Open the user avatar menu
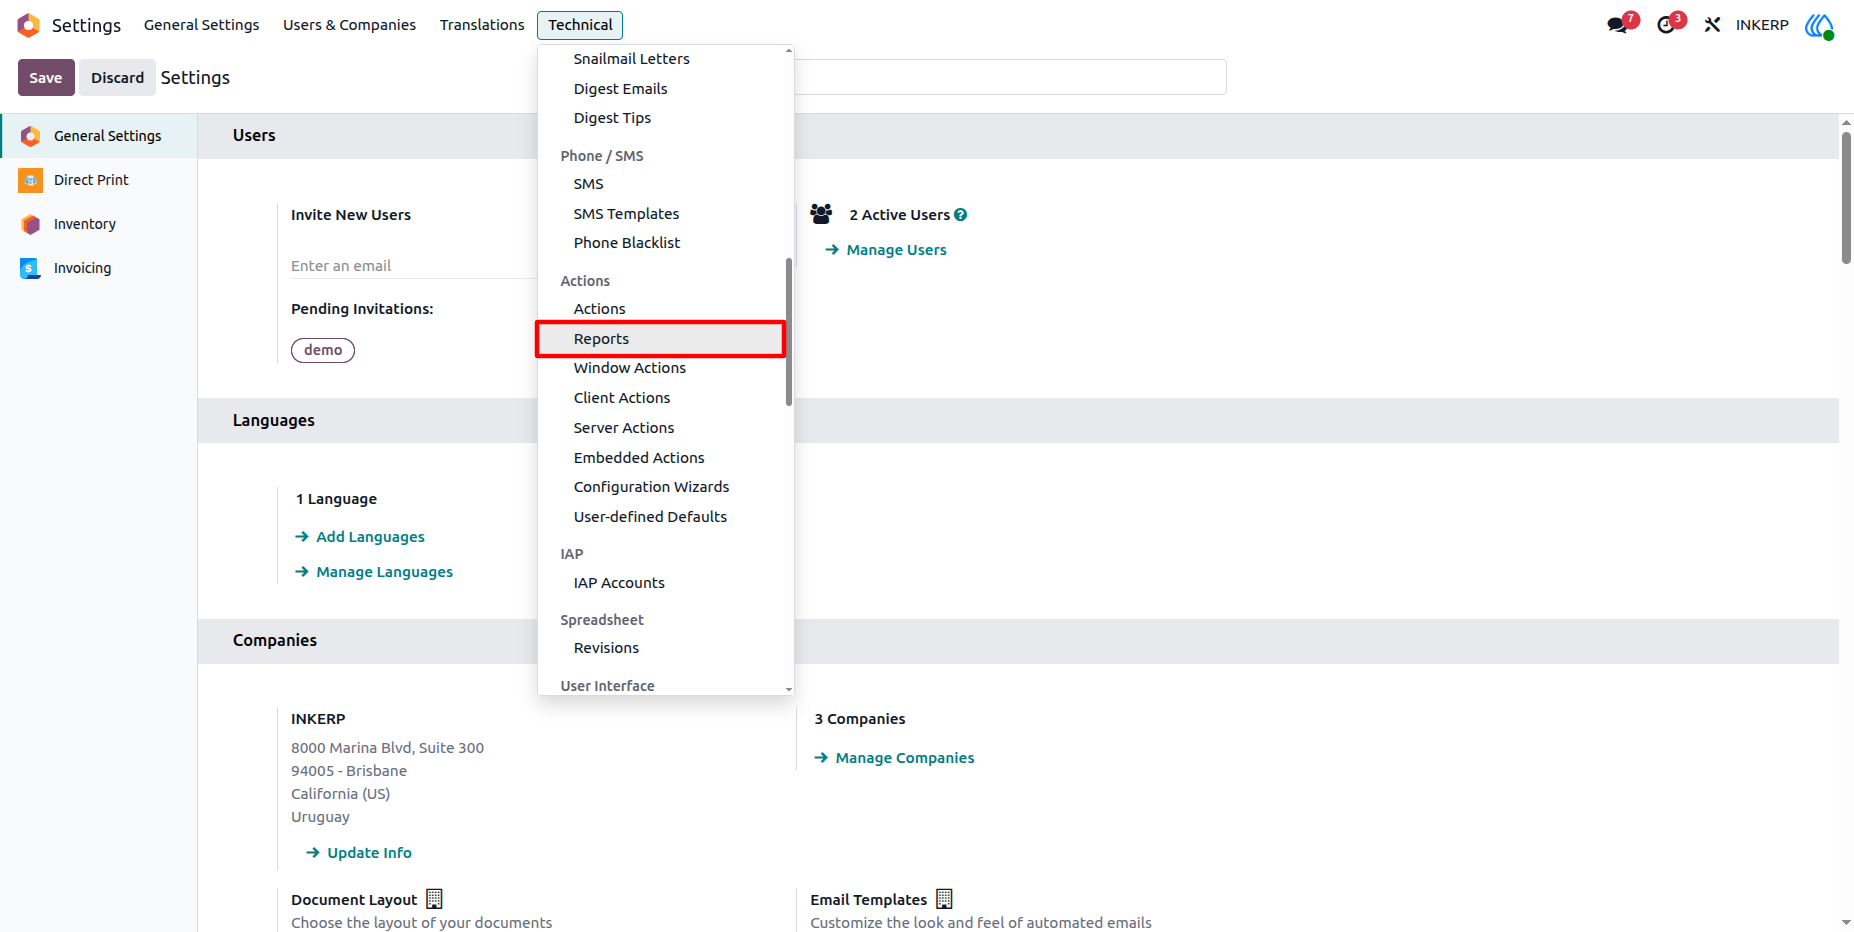Screen dimensions: 1854x932 [x=1819, y=25]
